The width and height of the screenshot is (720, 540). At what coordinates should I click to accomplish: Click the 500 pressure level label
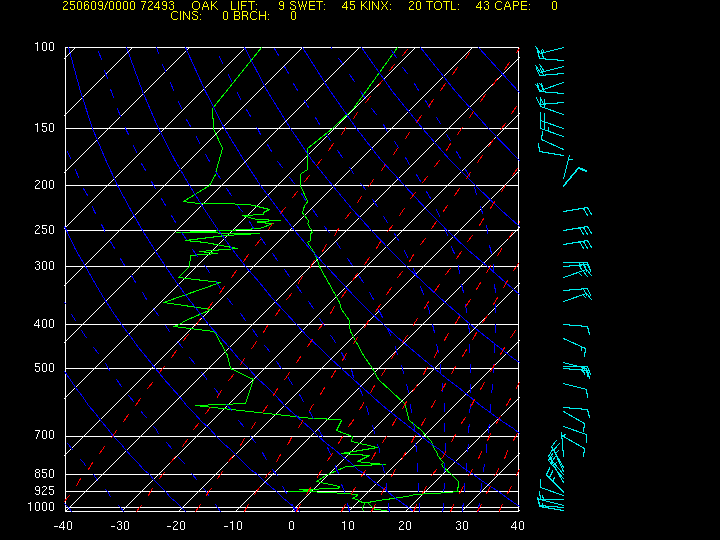(45, 368)
